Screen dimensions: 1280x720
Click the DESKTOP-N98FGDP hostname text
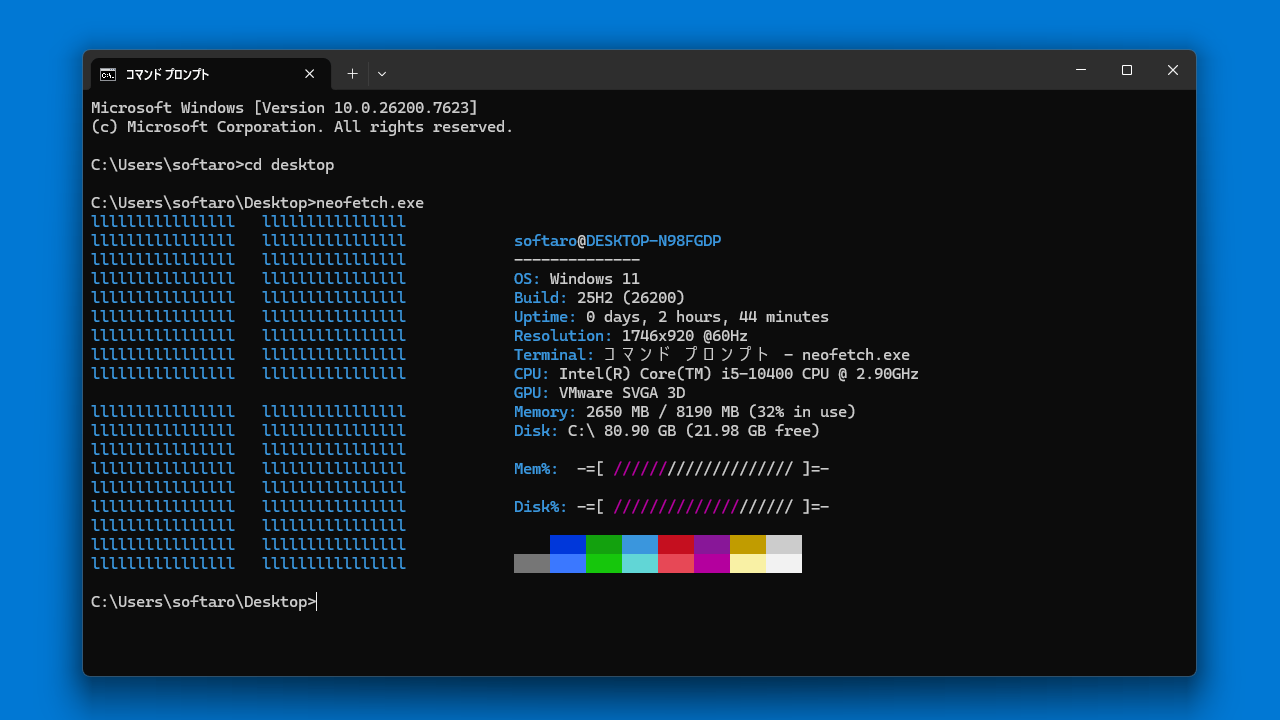tap(651, 240)
